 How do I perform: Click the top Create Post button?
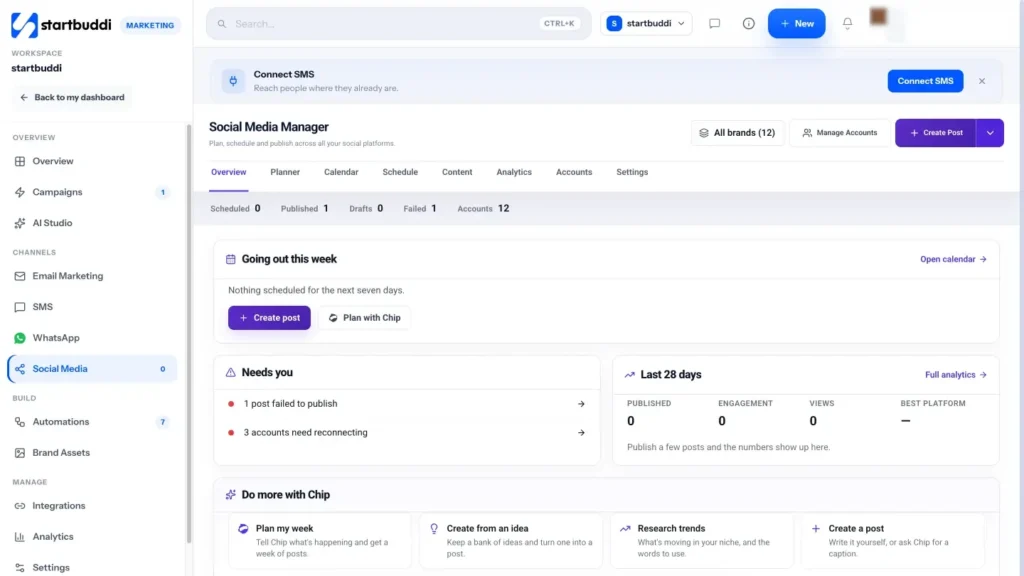935,133
